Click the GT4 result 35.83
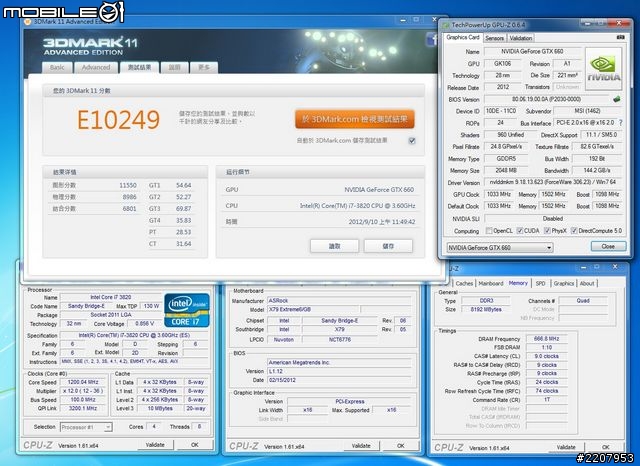640x466 pixels. (x=184, y=220)
